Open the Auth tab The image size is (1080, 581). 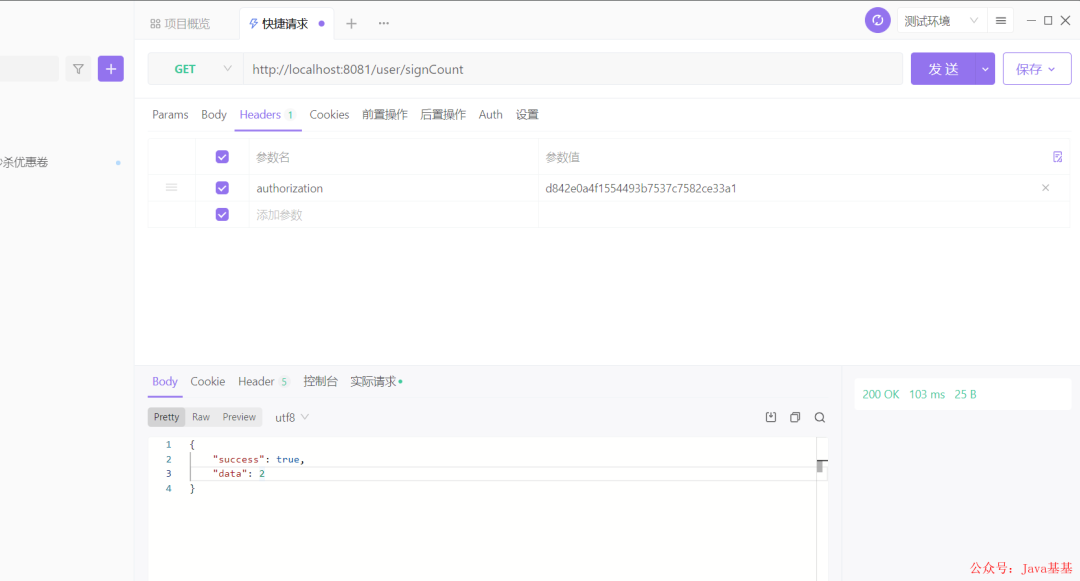(490, 114)
